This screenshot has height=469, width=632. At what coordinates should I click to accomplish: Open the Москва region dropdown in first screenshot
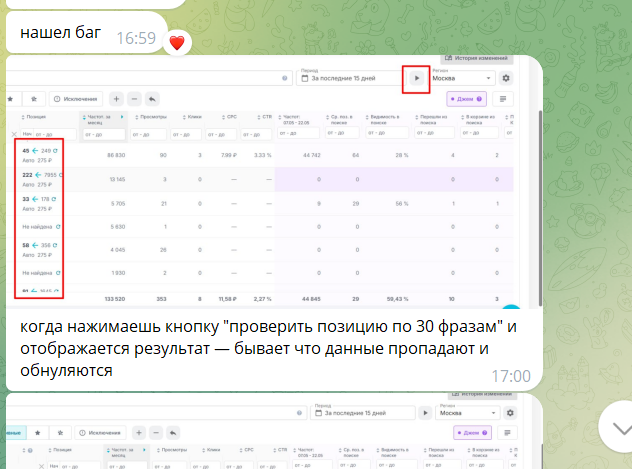point(461,78)
